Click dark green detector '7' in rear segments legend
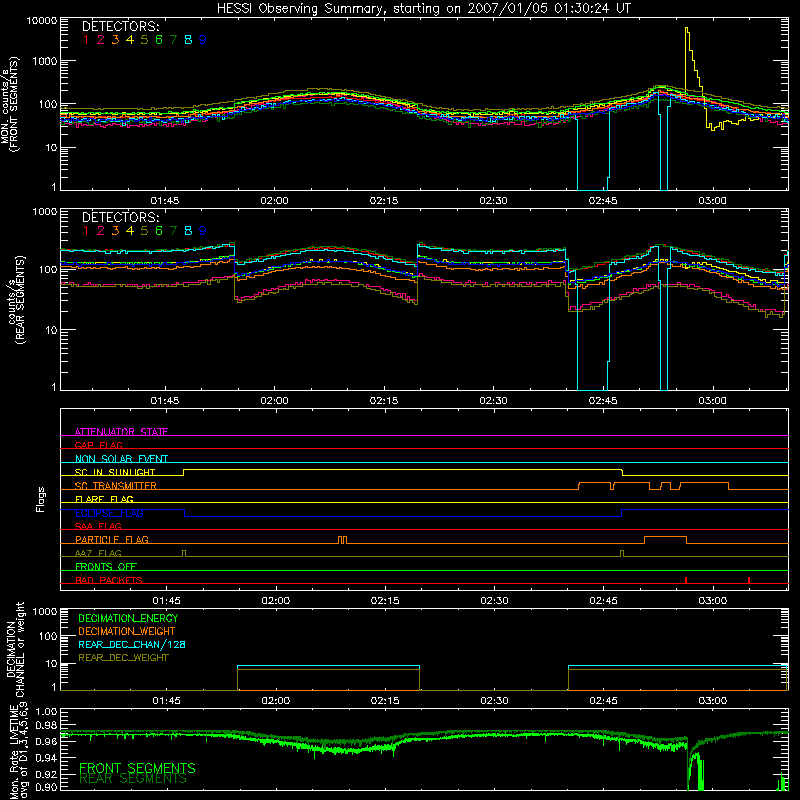 click(x=173, y=231)
